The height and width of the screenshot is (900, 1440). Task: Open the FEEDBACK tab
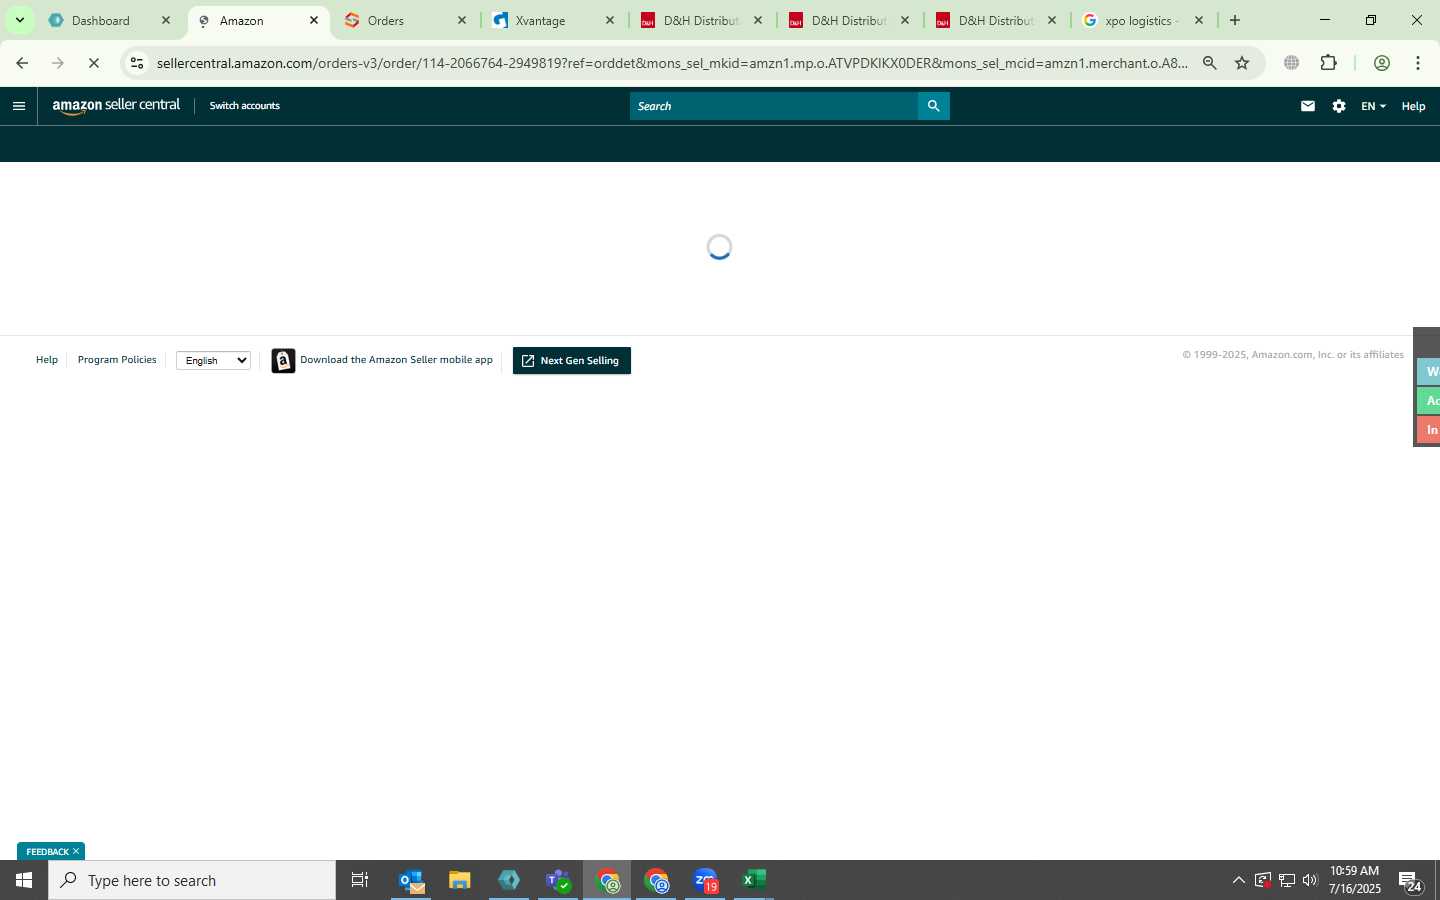47,852
